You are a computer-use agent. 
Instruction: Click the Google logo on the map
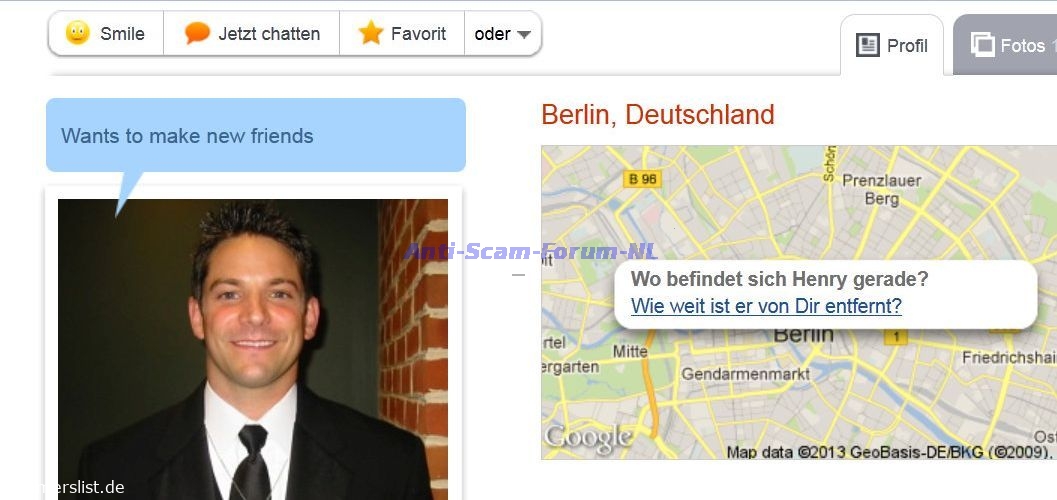click(588, 437)
